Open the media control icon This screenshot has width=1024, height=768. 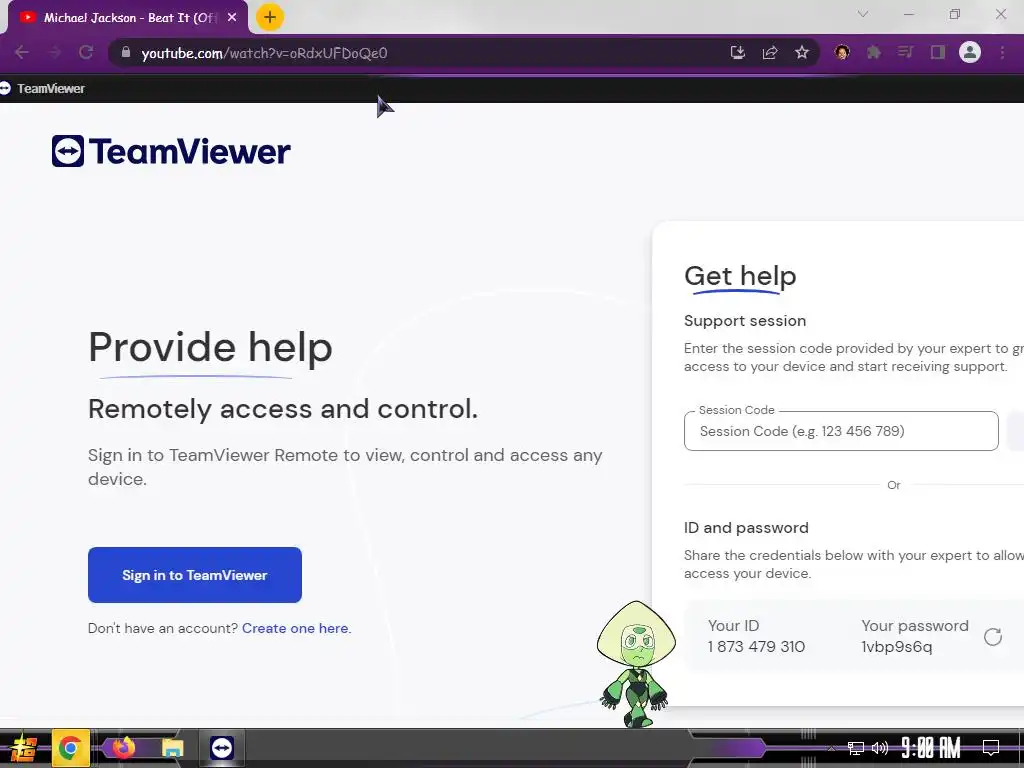[905, 52]
